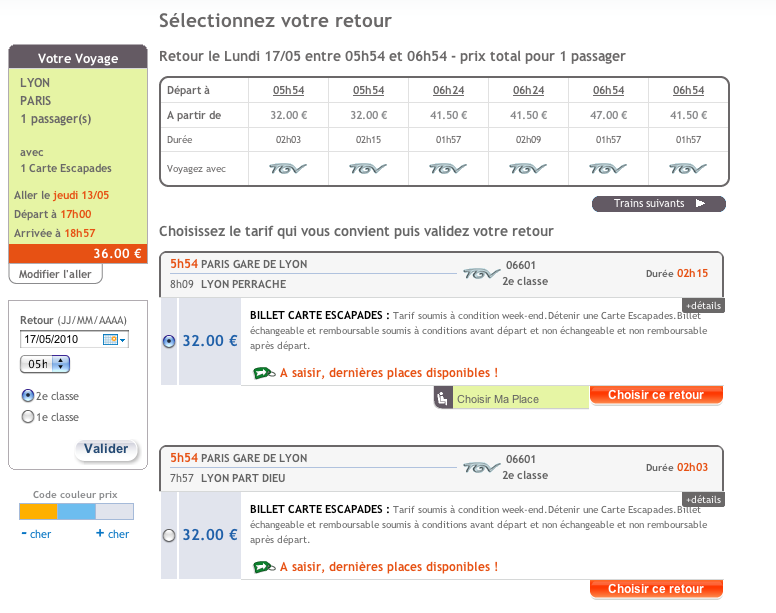Open the calendar date picker icon
Screen dimensions: 776x613
pyautogui.click(x=110, y=340)
